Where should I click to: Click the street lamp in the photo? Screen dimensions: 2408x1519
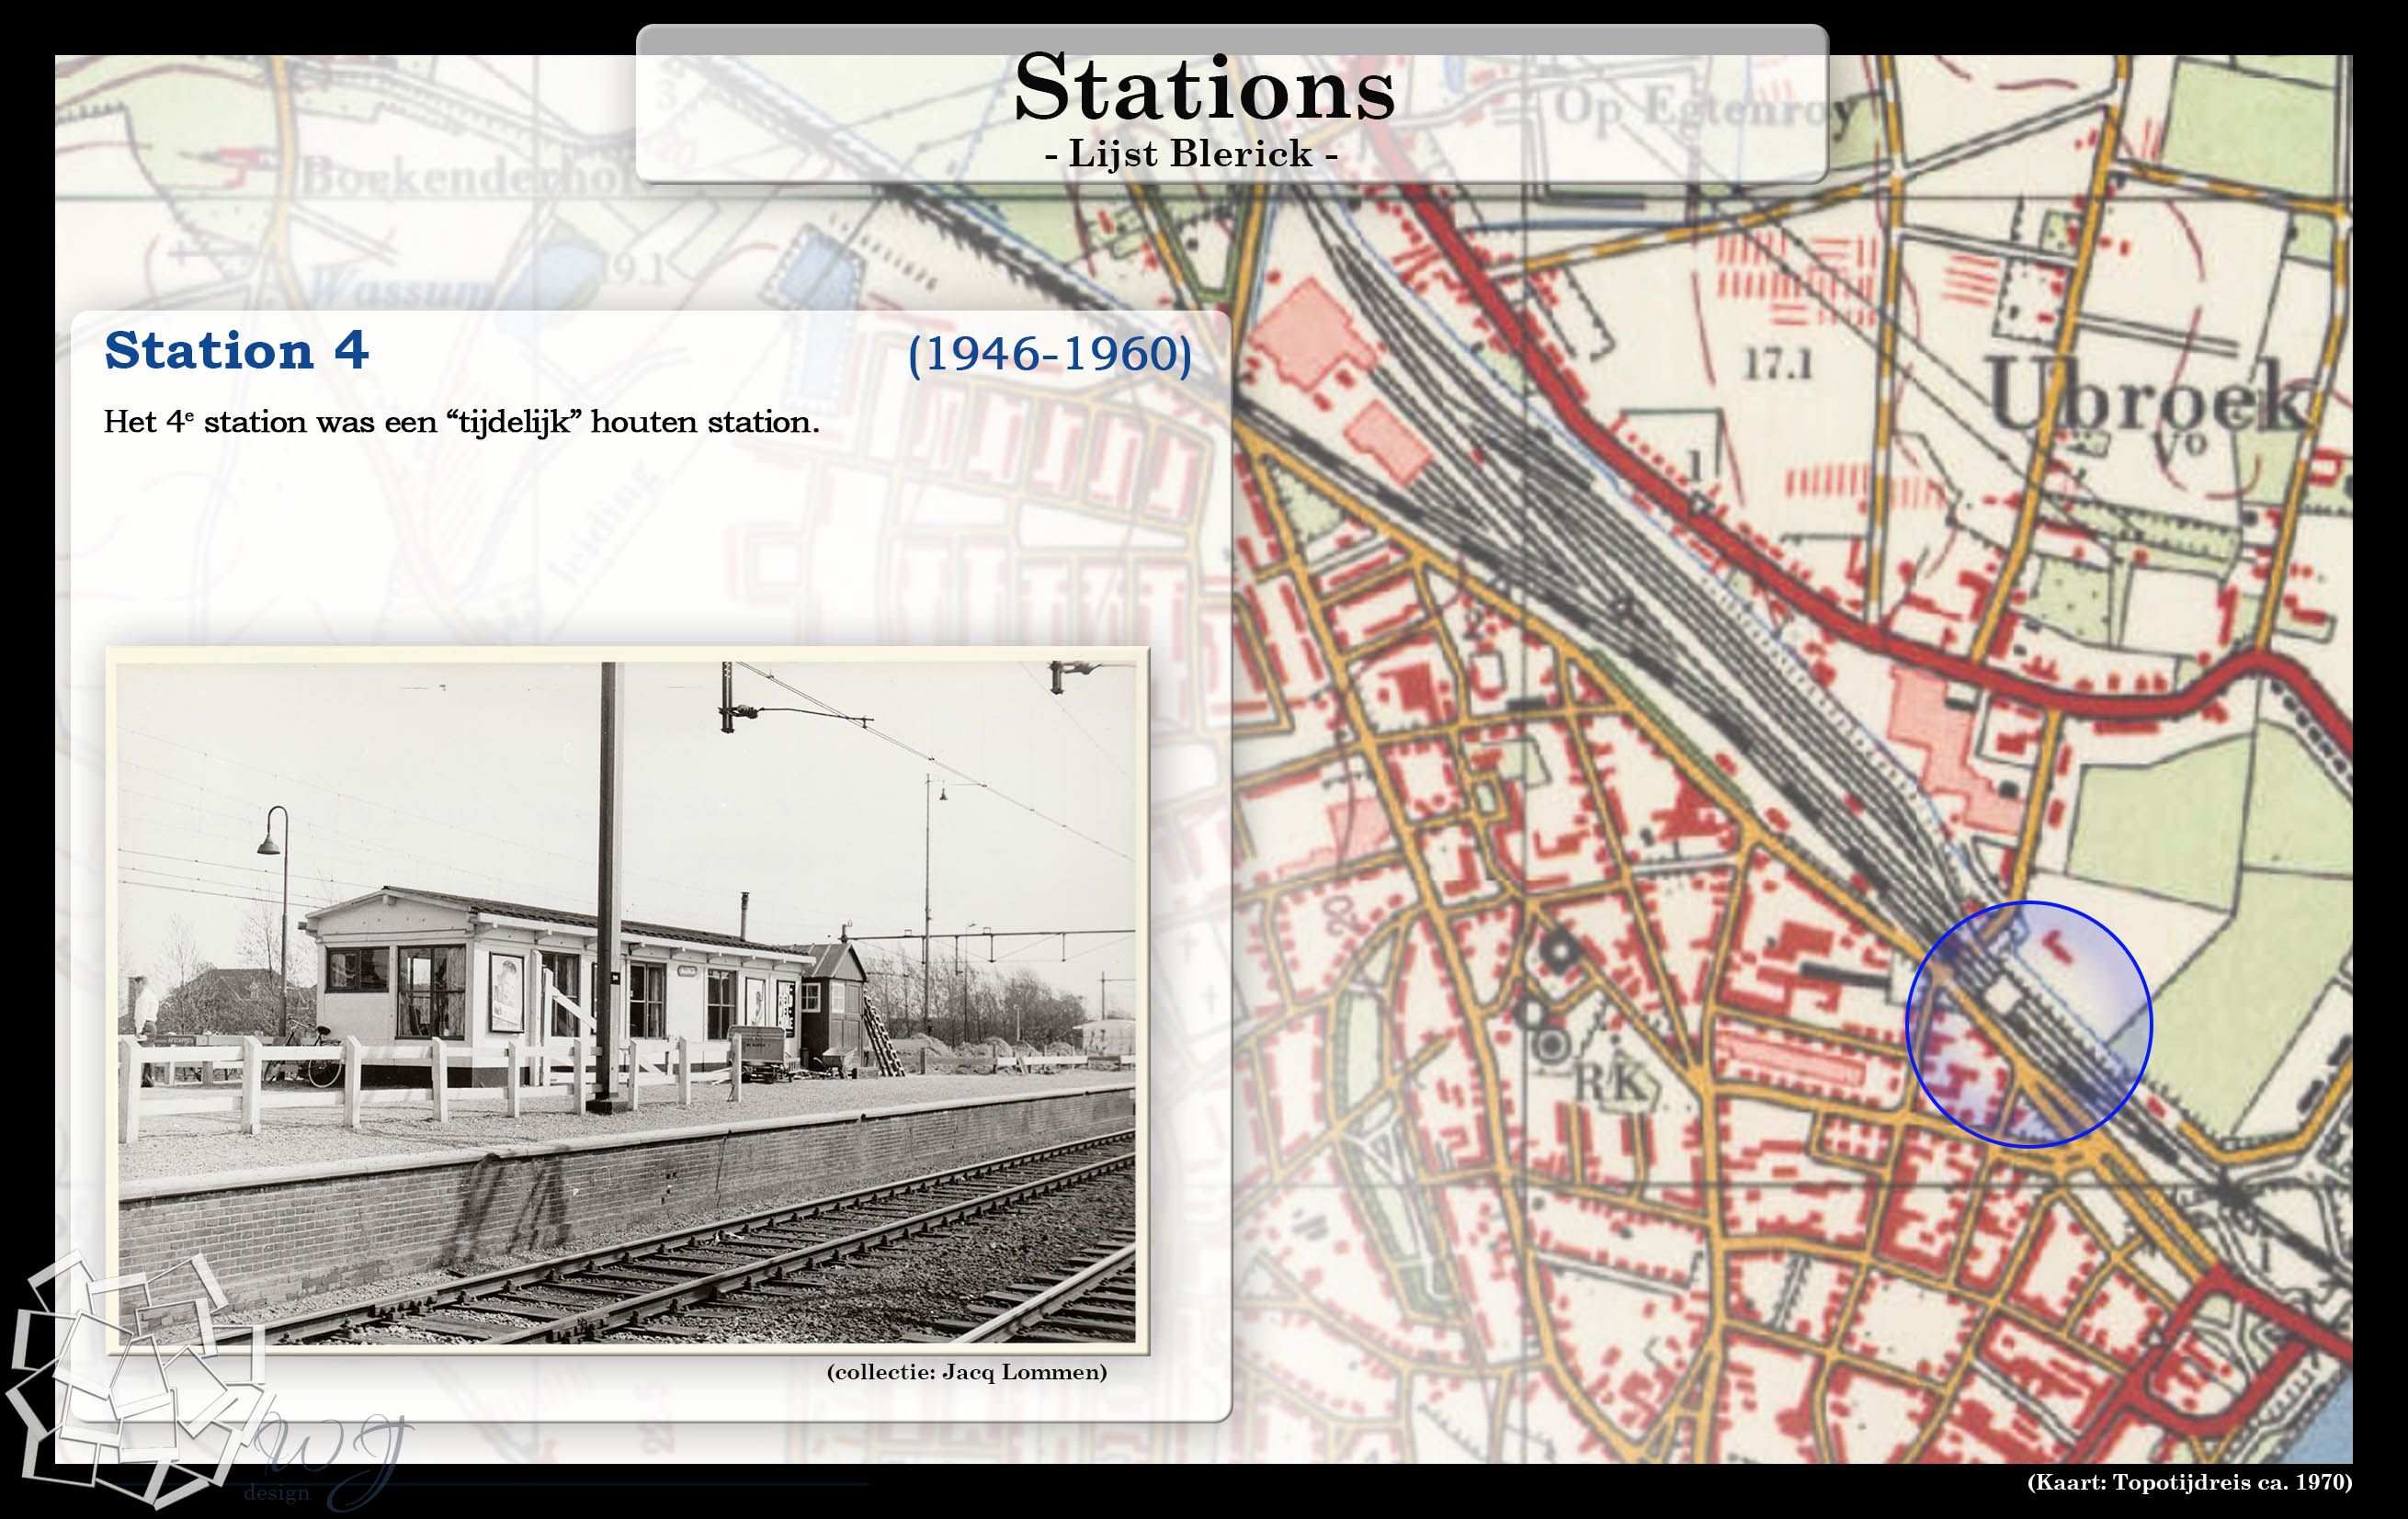[271, 845]
